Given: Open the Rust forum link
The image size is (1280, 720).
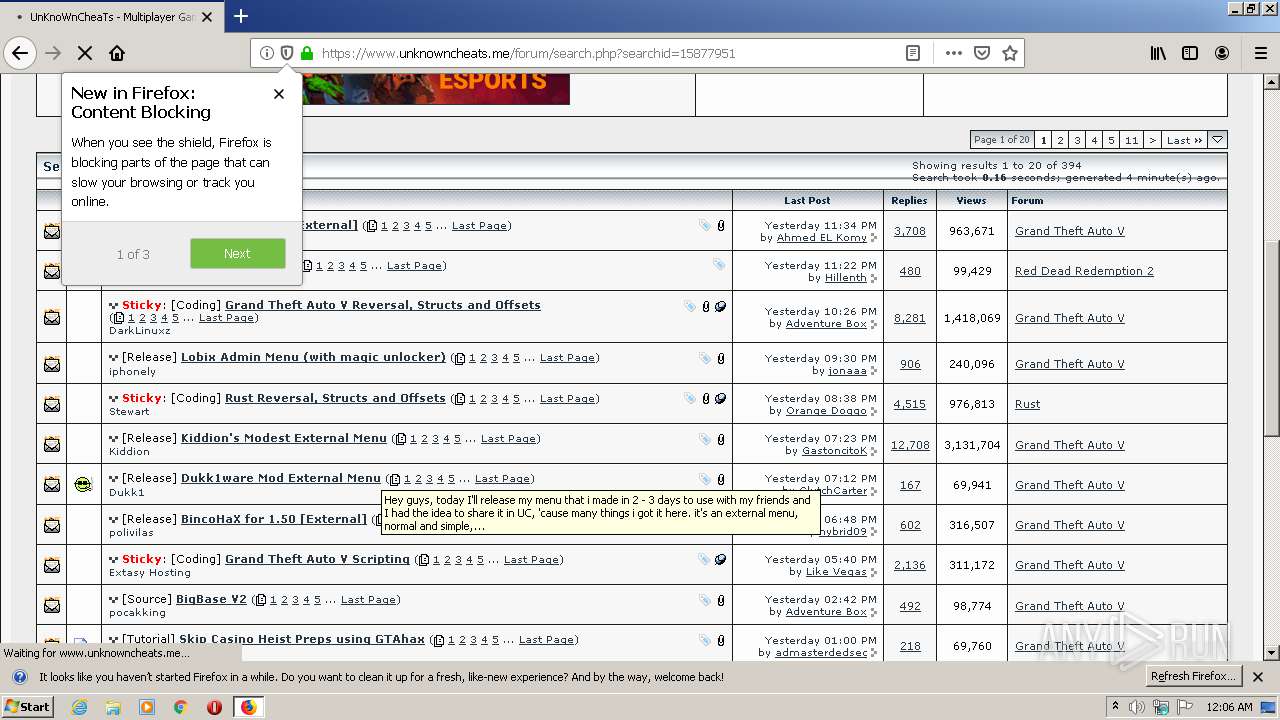Looking at the screenshot, I should point(1027,404).
